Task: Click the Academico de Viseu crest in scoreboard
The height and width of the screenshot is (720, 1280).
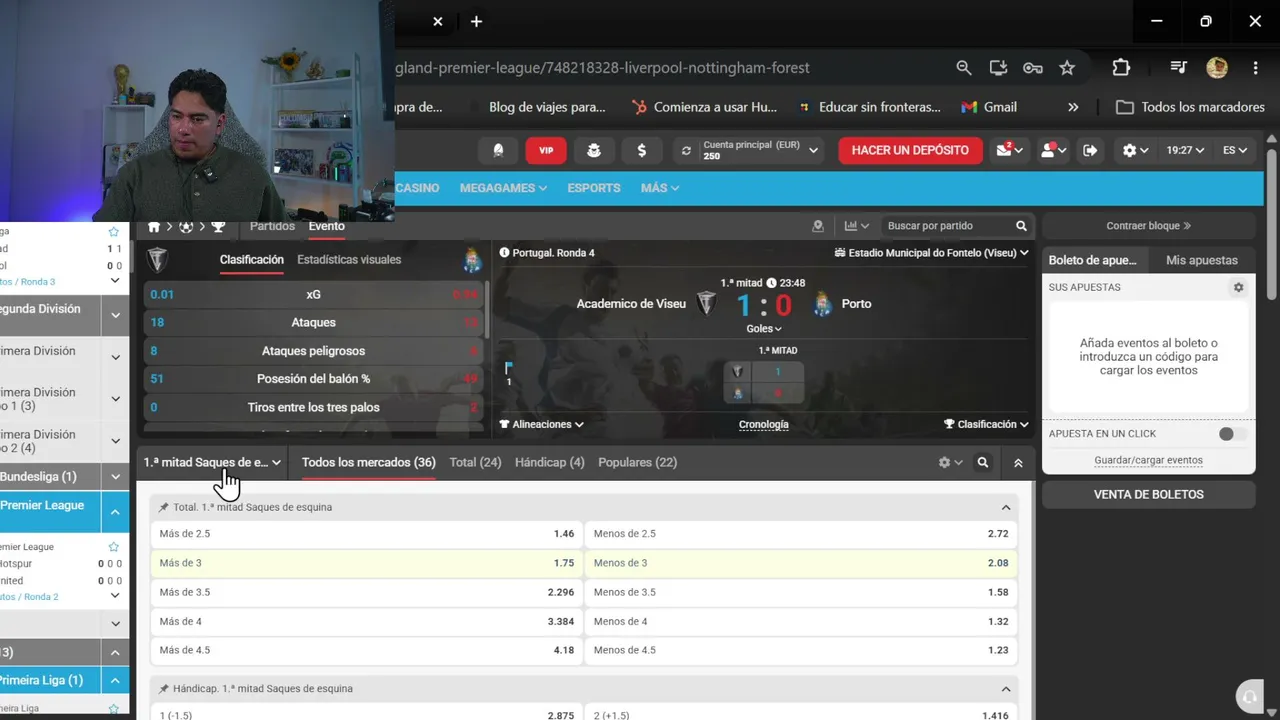Action: 707,304
